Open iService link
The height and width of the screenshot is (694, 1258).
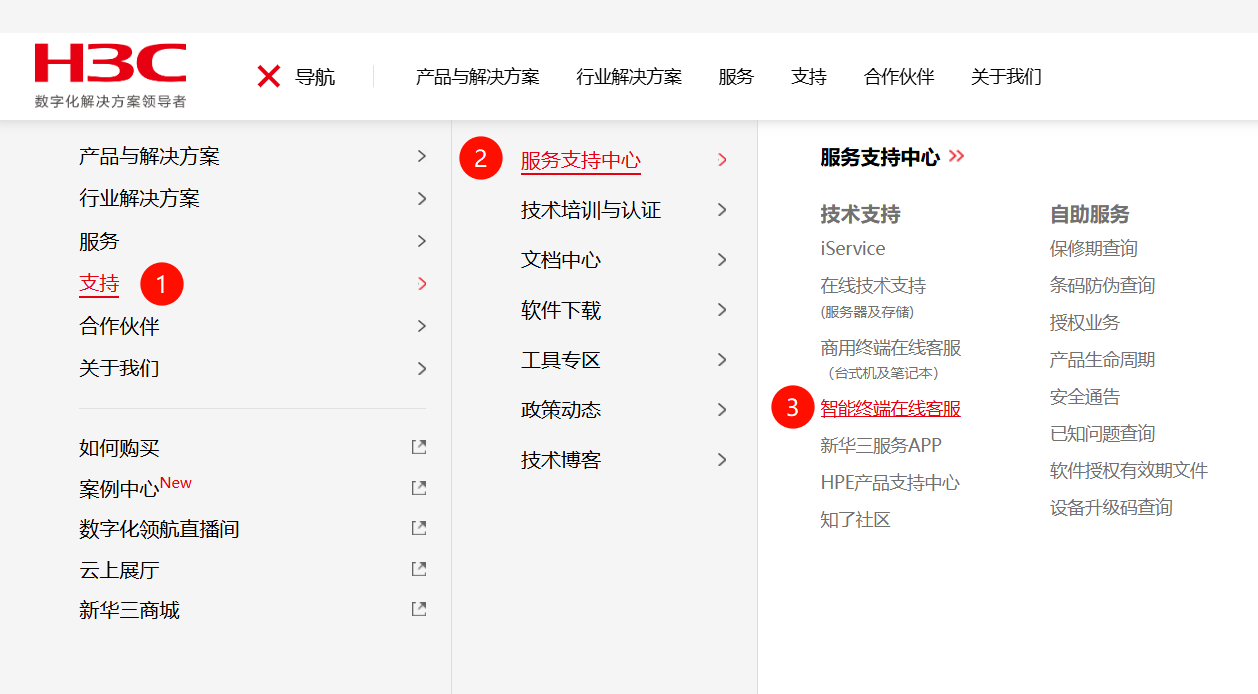tap(853, 248)
